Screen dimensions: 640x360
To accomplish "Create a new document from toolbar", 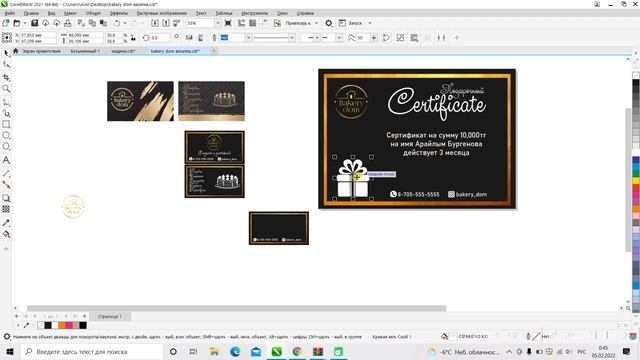I will tap(6, 23).
